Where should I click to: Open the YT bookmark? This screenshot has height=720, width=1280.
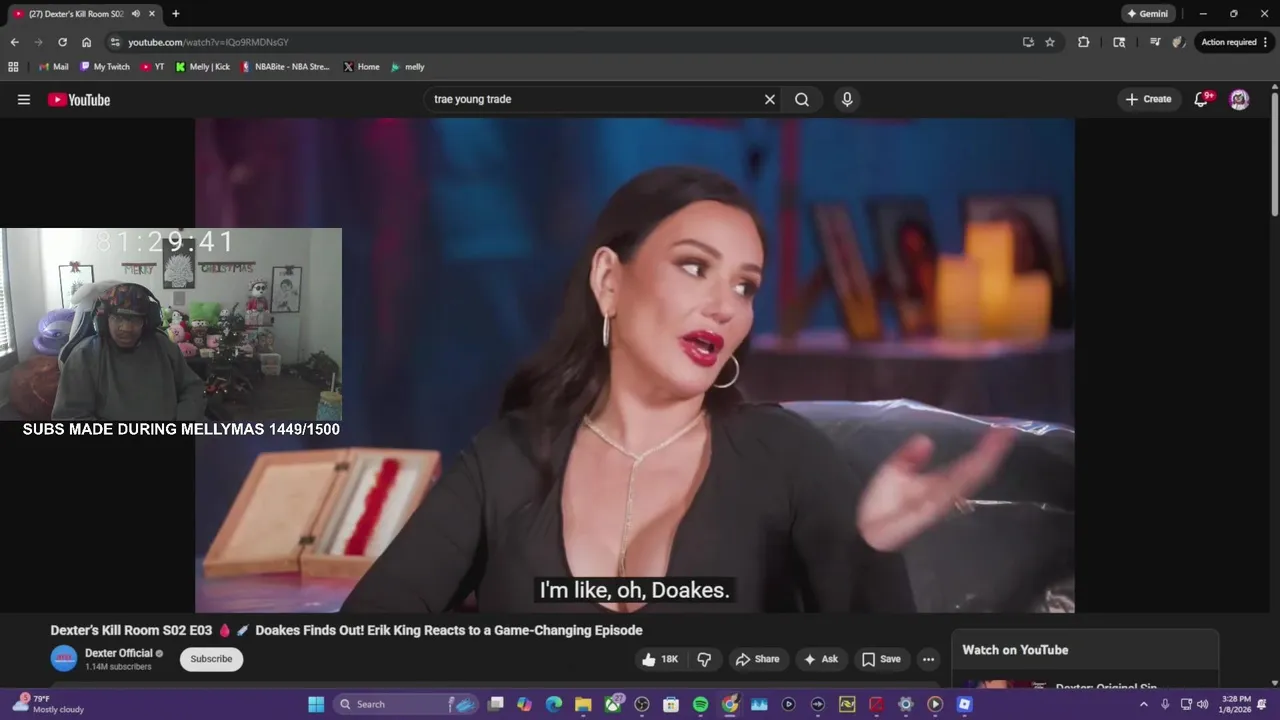153,67
